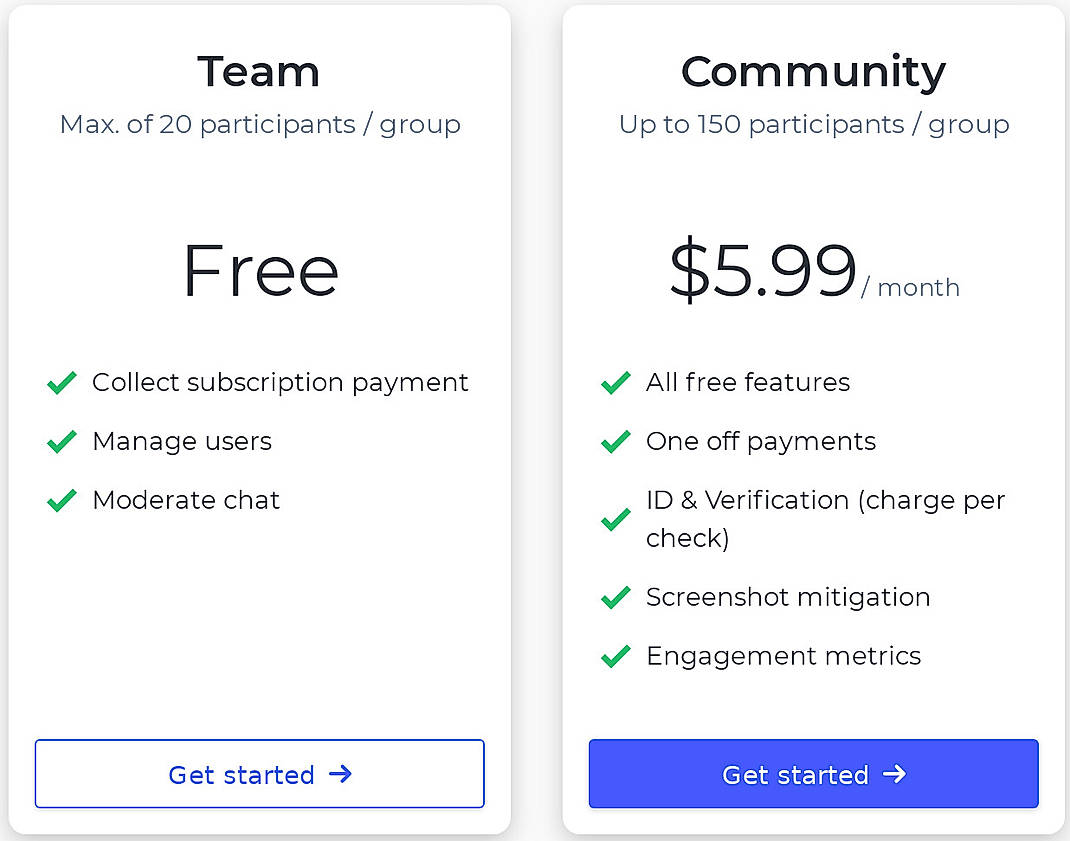Screen dimensions: 1070x841
Task: Click Get started on the Community plan
Action: point(813,774)
